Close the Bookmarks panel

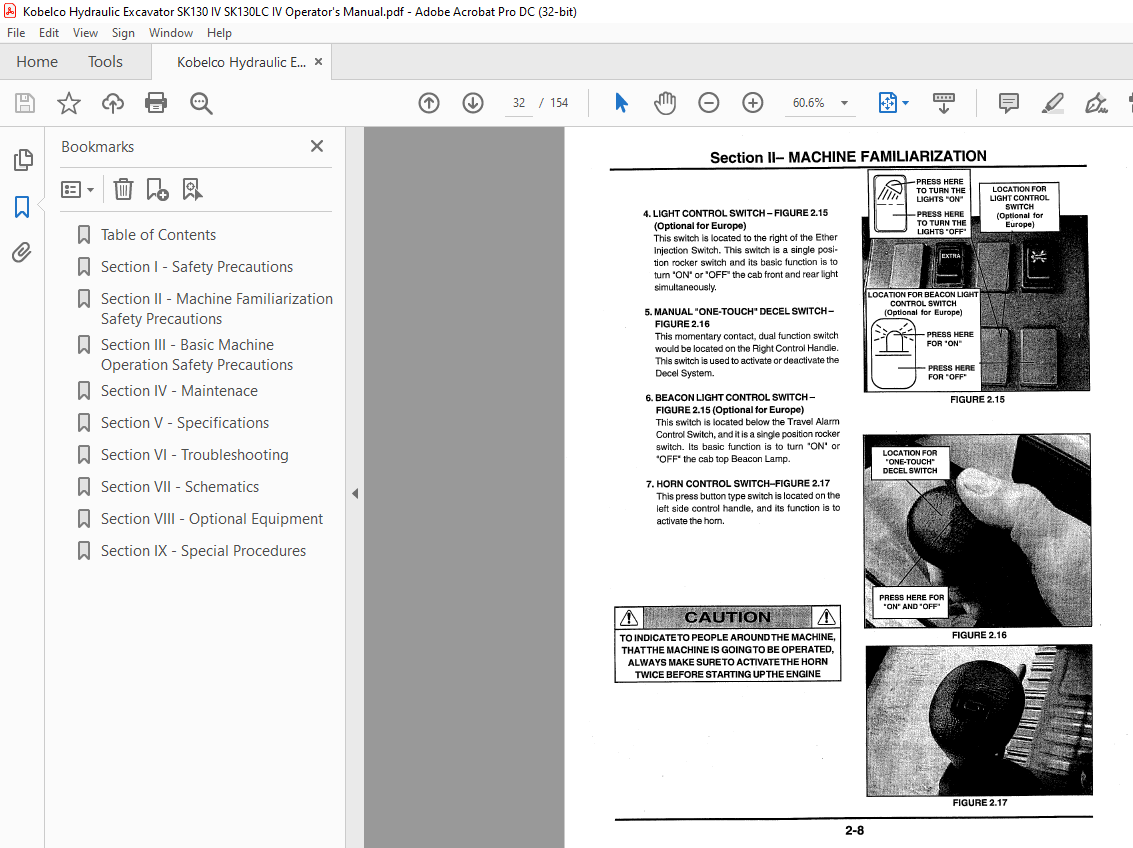coord(316,146)
